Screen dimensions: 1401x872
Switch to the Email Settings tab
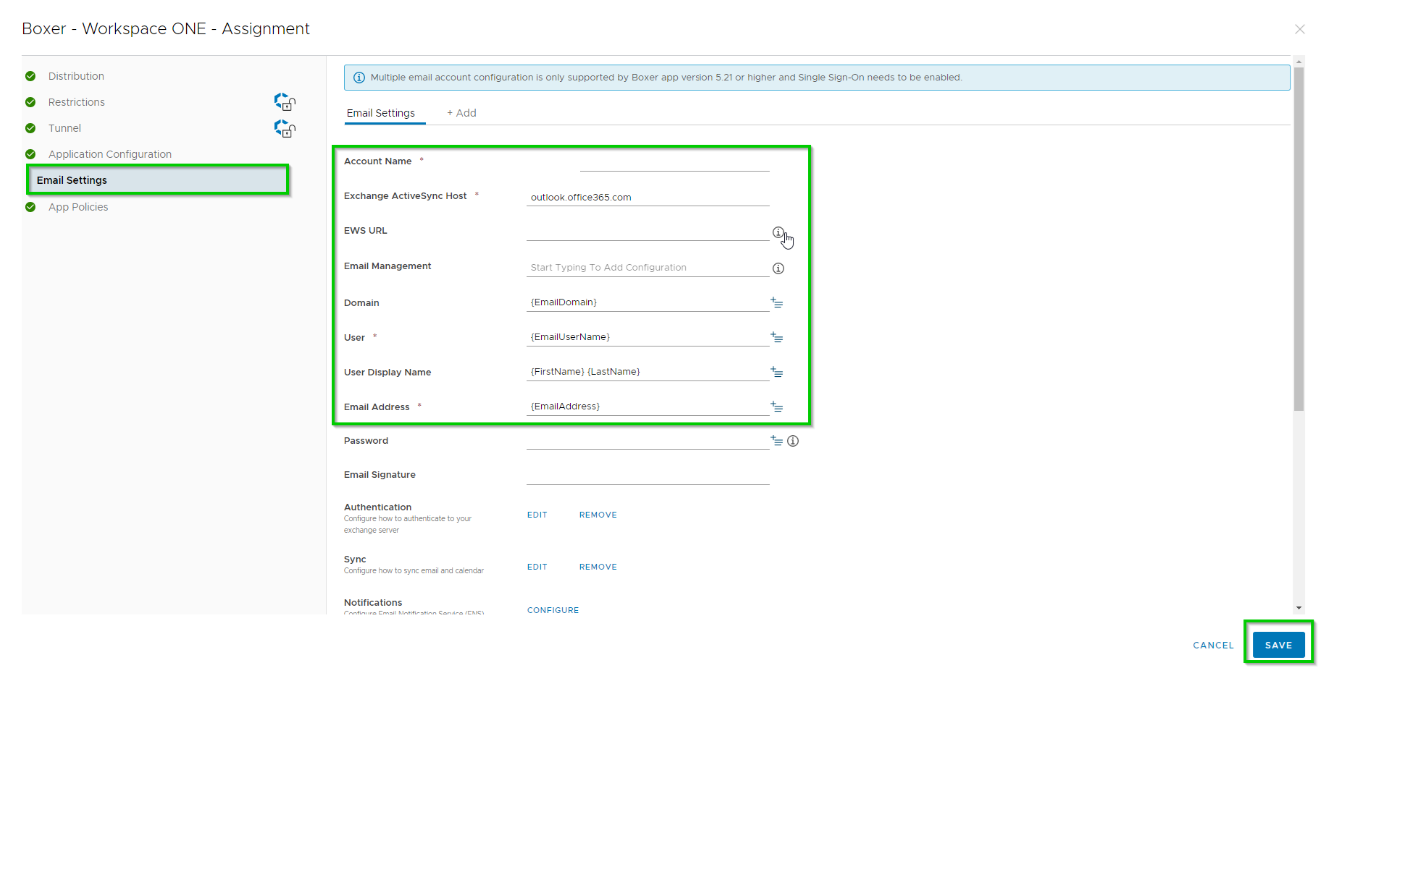click(x=383, y=113)
